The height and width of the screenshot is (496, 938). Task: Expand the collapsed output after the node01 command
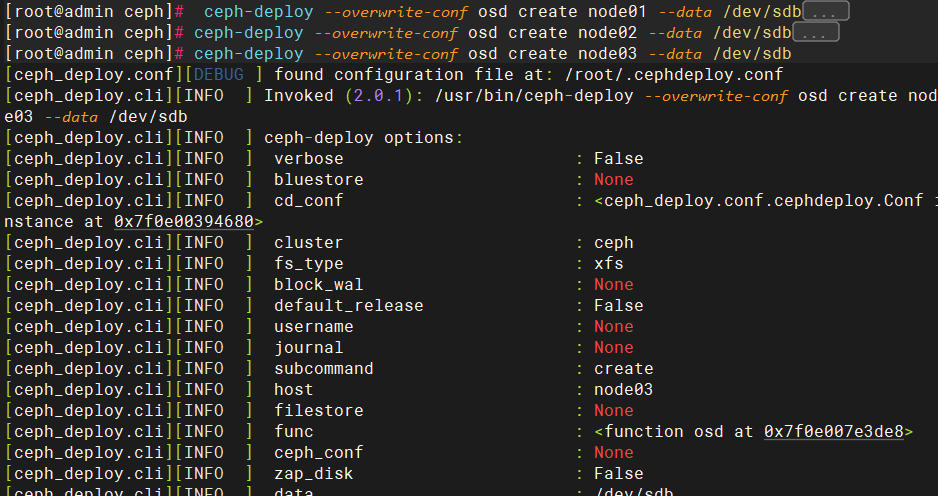click(x=825, y=11)
